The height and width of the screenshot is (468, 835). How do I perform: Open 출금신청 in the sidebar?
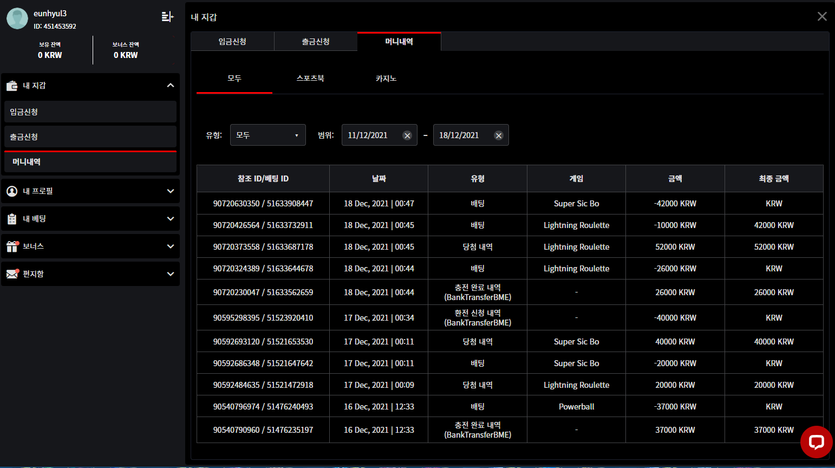point(90,137)
